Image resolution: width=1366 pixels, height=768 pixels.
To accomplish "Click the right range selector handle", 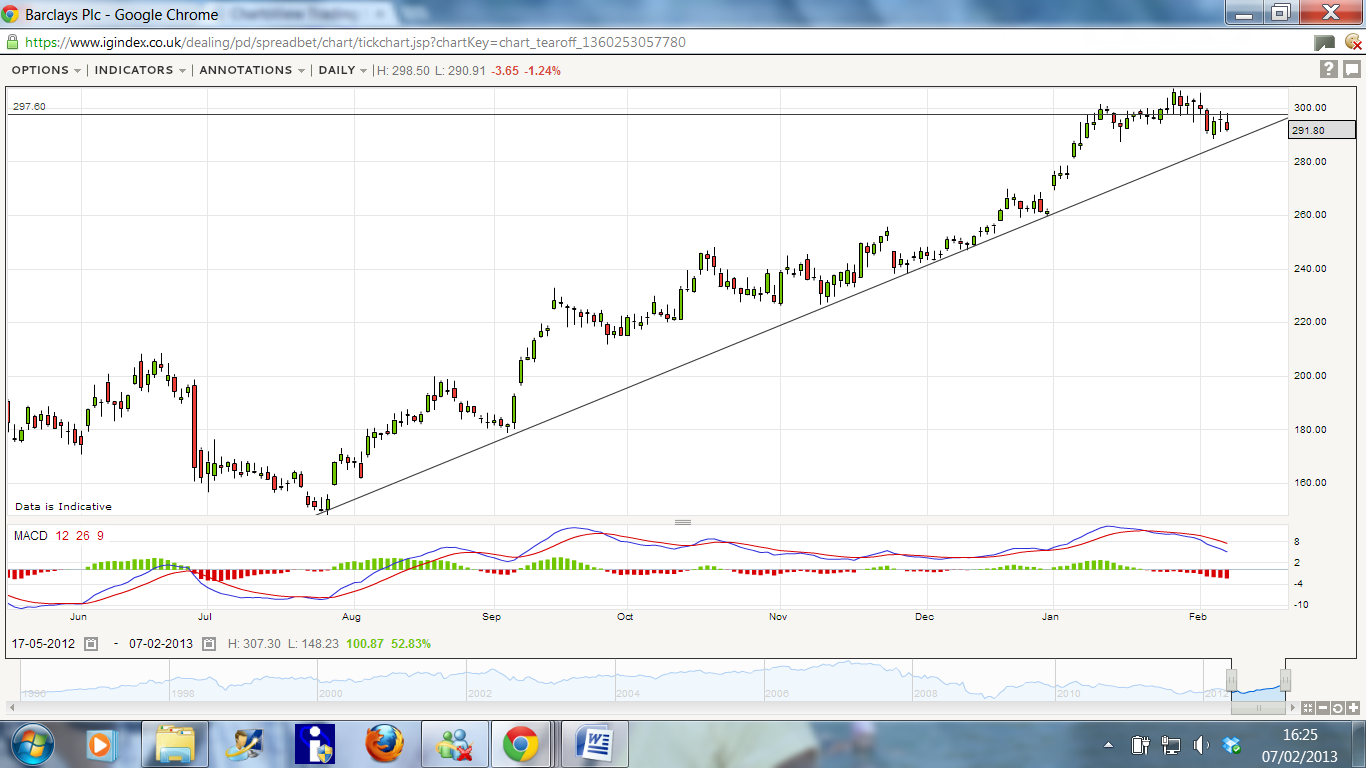I will tap(1285, 680).
